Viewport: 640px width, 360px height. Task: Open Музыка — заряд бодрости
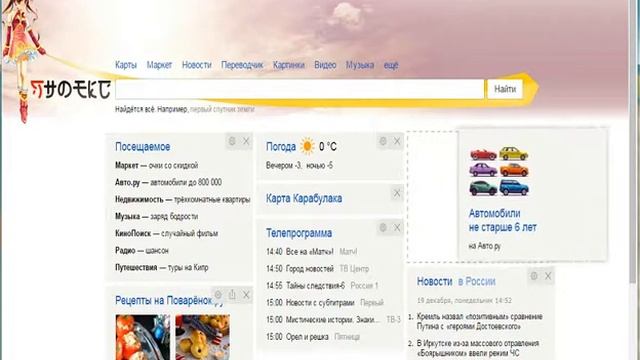[156, 216]
